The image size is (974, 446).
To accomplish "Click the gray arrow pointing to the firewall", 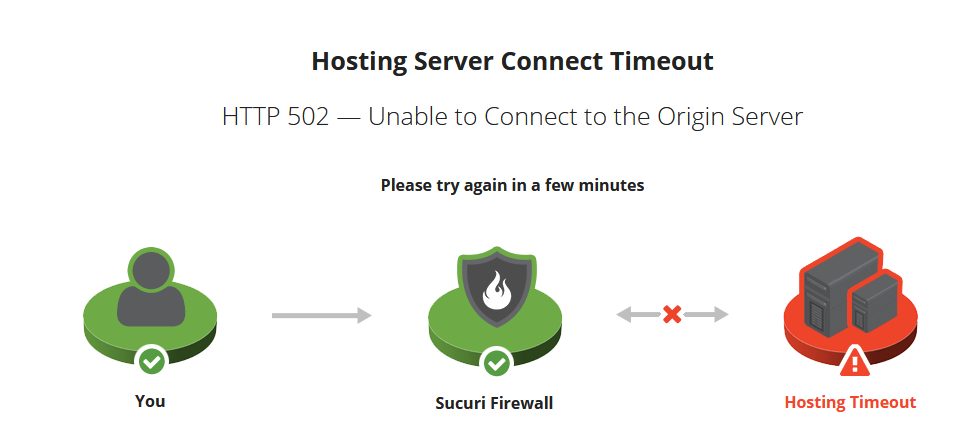I will pos(321,315).
